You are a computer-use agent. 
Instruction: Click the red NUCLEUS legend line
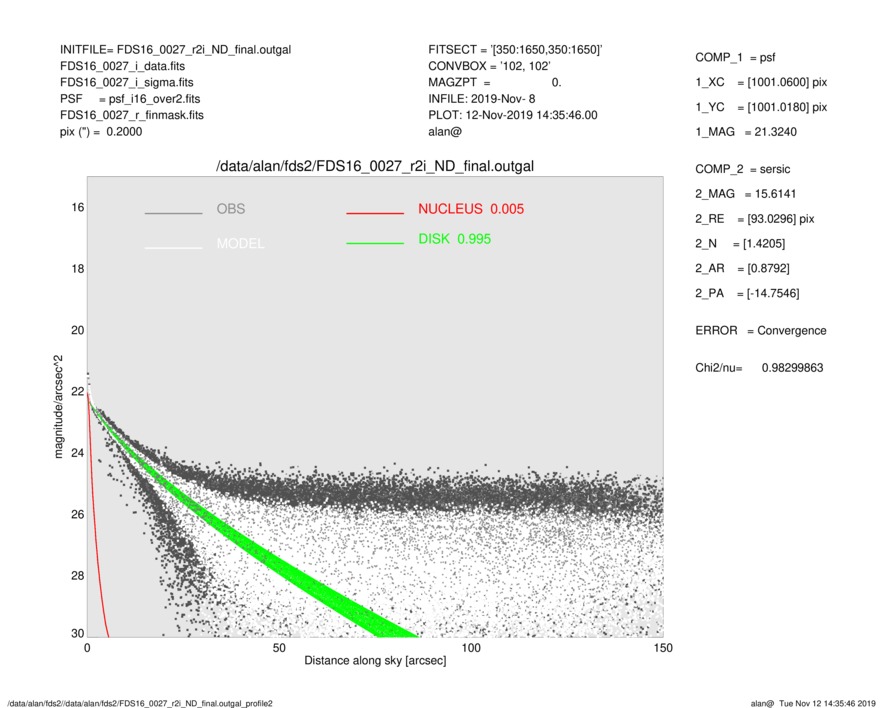click(375, 213)
